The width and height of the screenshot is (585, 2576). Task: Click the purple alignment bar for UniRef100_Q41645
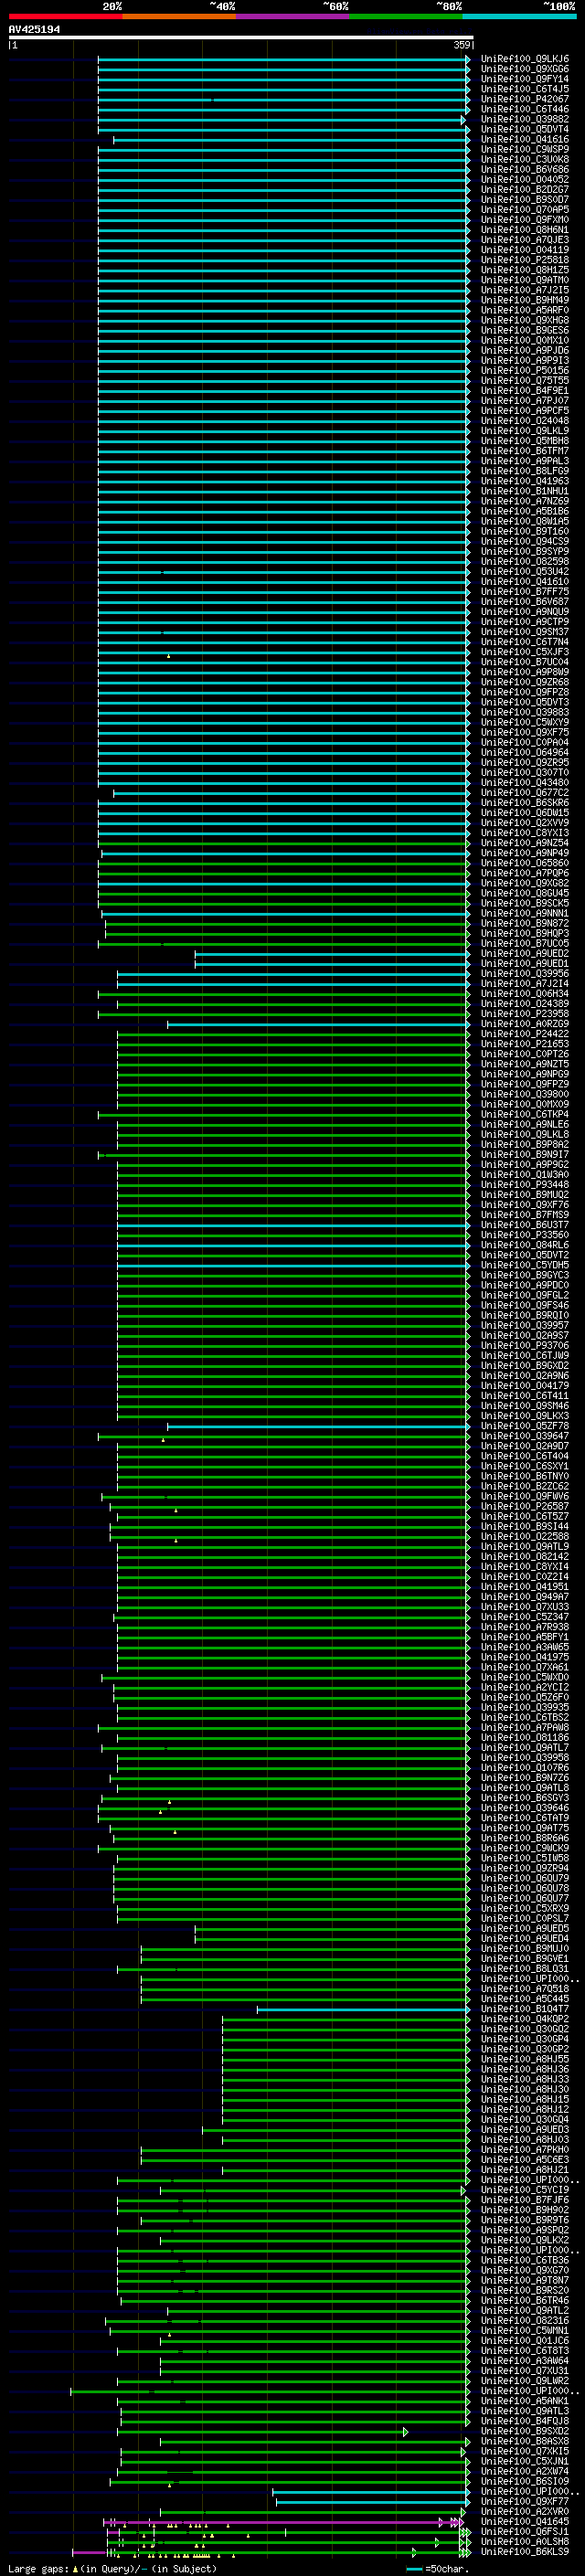pos(282,2523)
